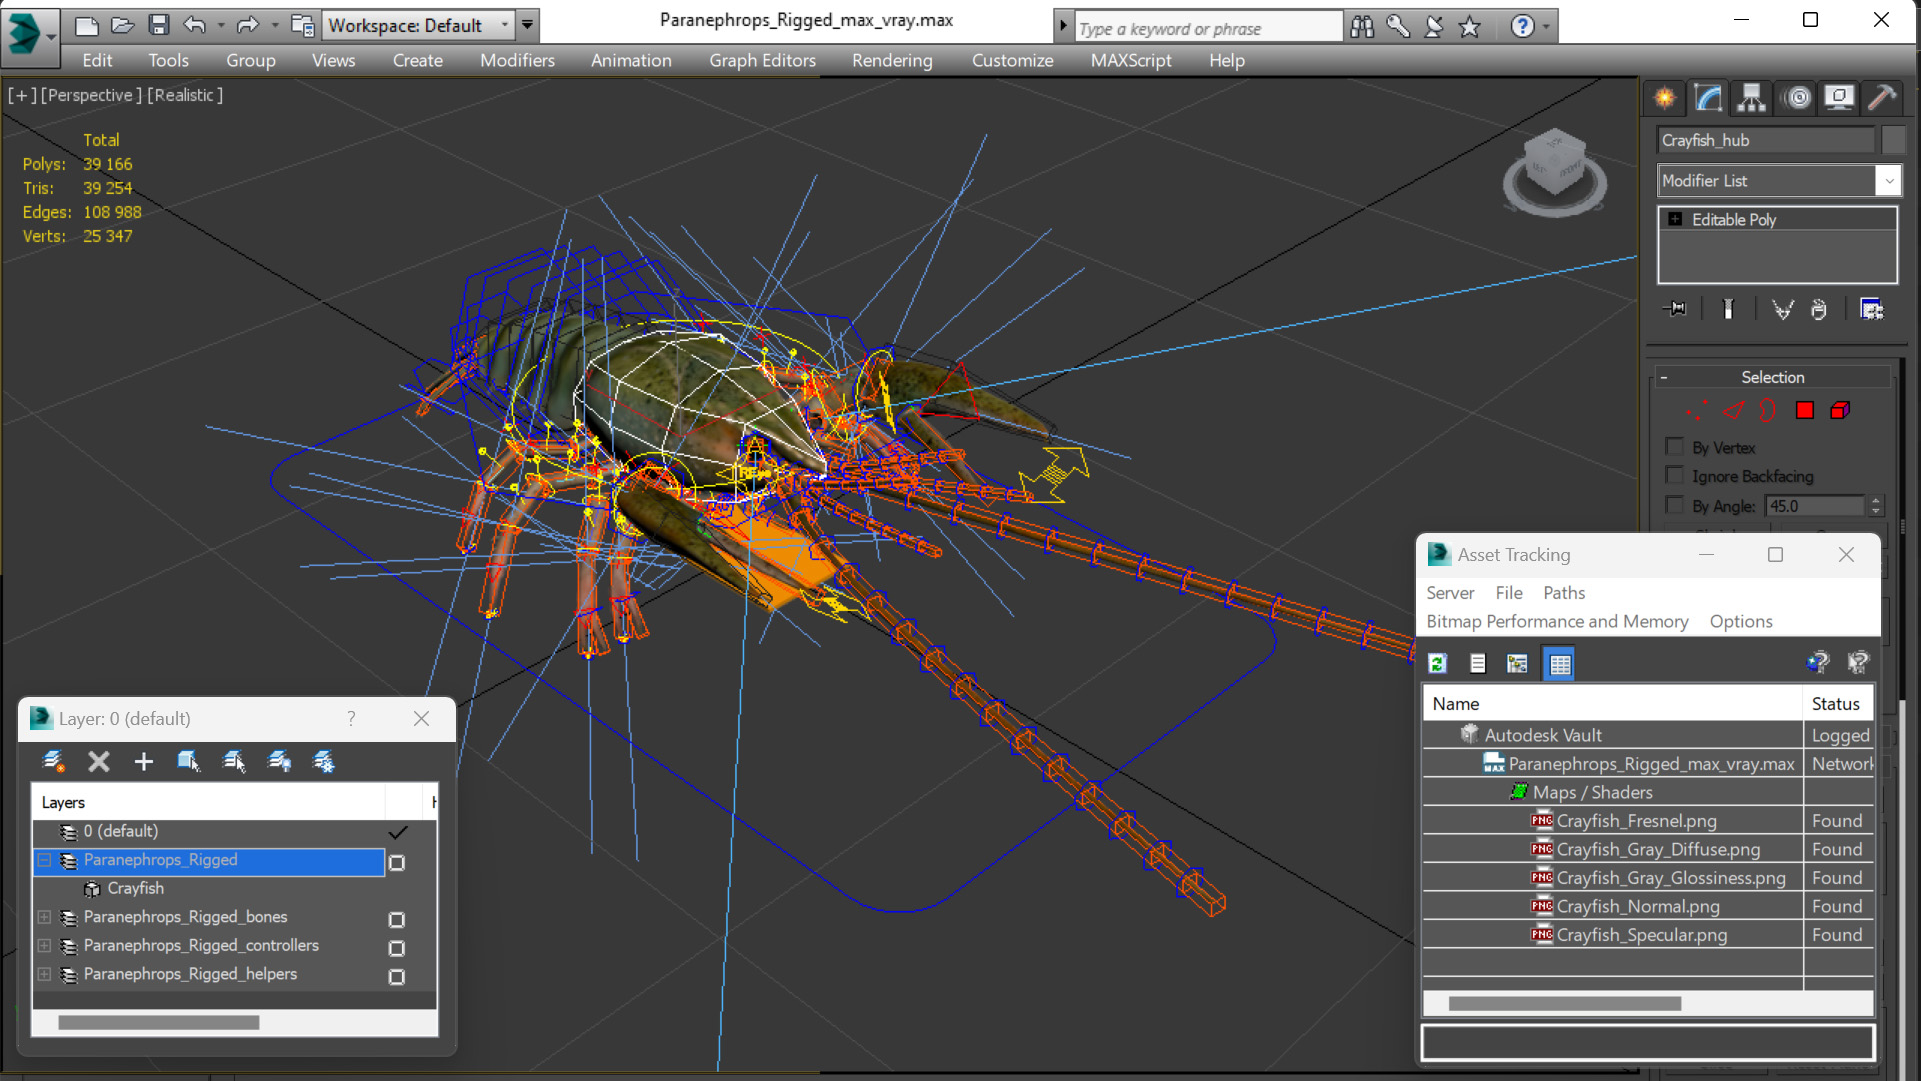Viewport: 1921px width, 1081px height.
Task: Open the Create panel sun icon
Action: 1665,97
